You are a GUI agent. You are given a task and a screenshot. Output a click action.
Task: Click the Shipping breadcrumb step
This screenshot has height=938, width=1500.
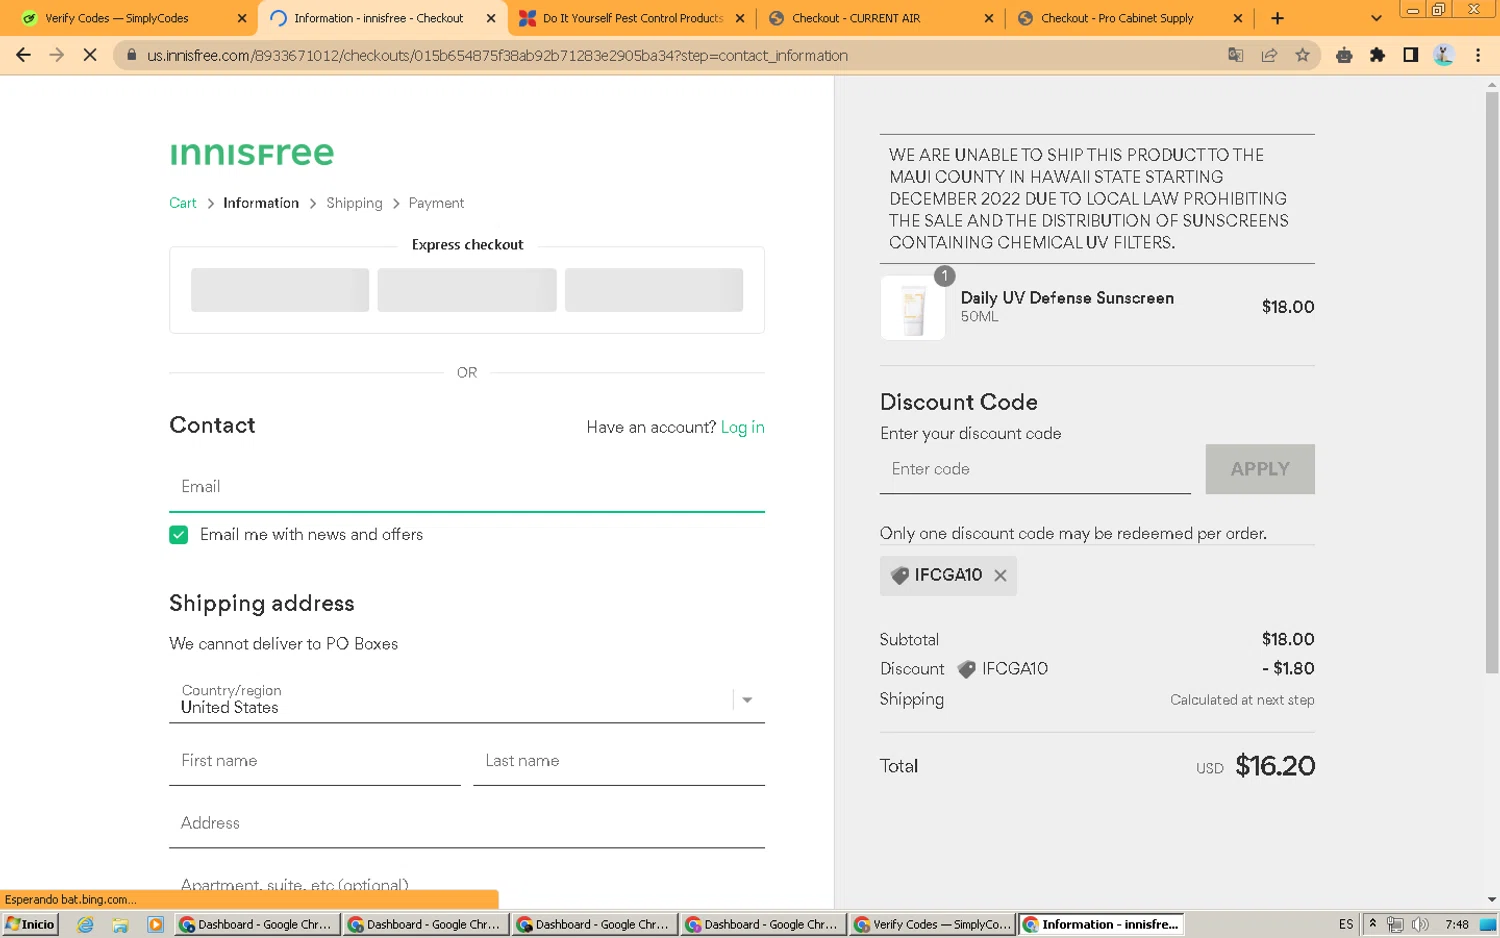354,203
